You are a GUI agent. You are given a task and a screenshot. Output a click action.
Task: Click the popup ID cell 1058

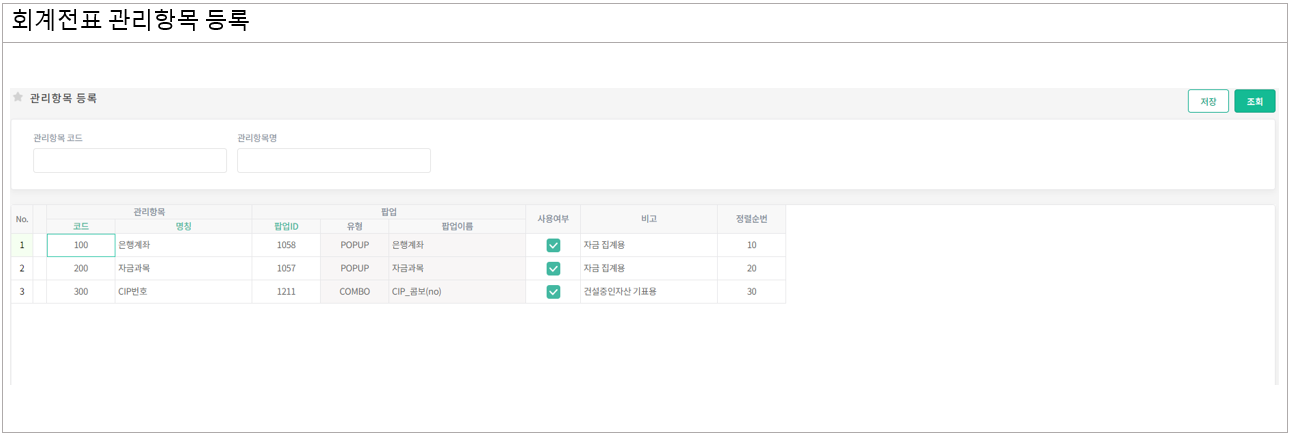click(x=286, y=245)
